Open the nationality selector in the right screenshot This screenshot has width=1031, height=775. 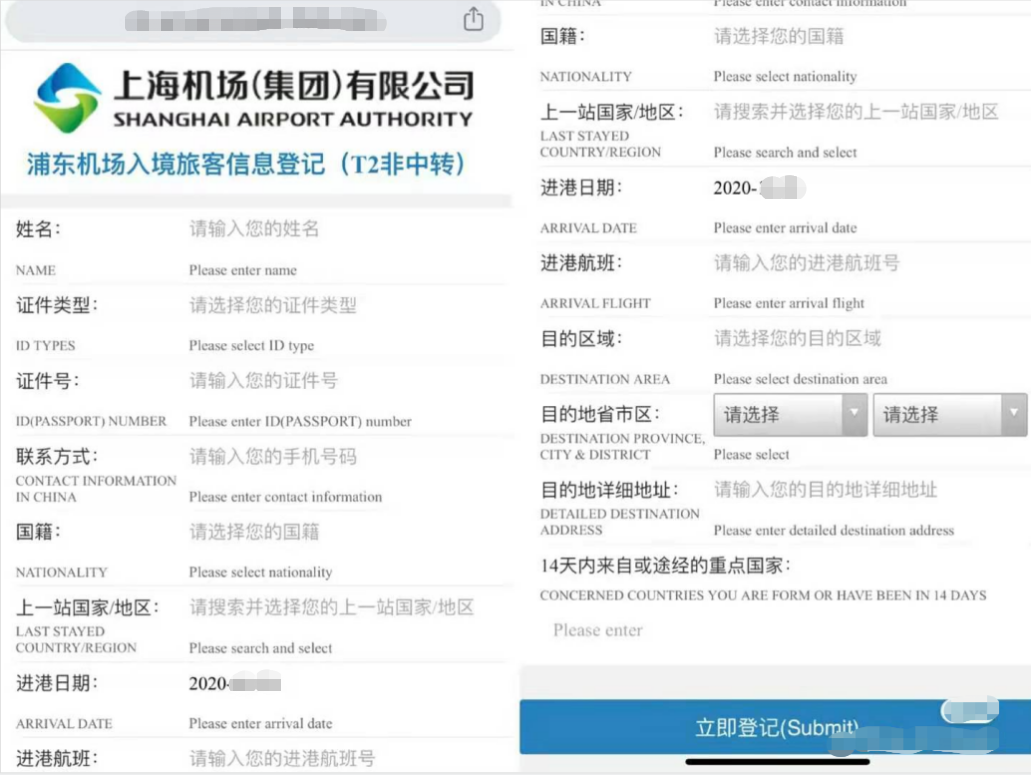coord(779,36)
